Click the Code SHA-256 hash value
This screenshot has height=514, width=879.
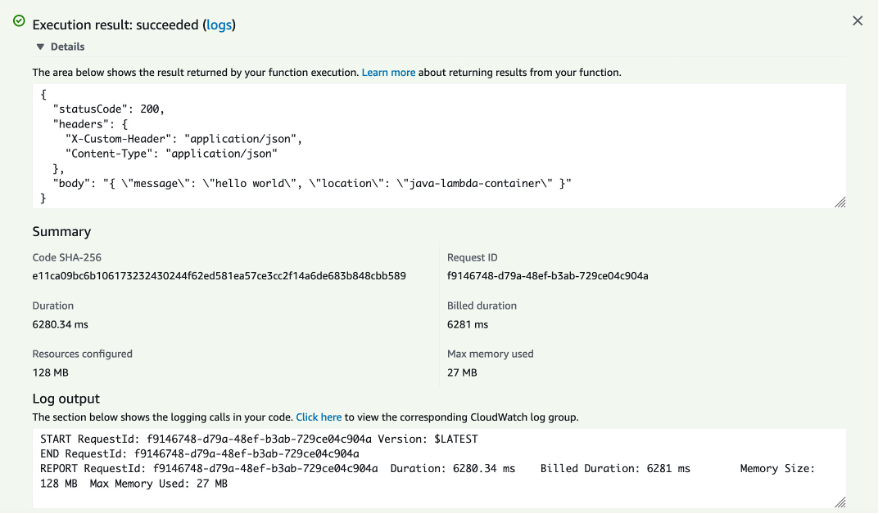click(x=219, y=276)
